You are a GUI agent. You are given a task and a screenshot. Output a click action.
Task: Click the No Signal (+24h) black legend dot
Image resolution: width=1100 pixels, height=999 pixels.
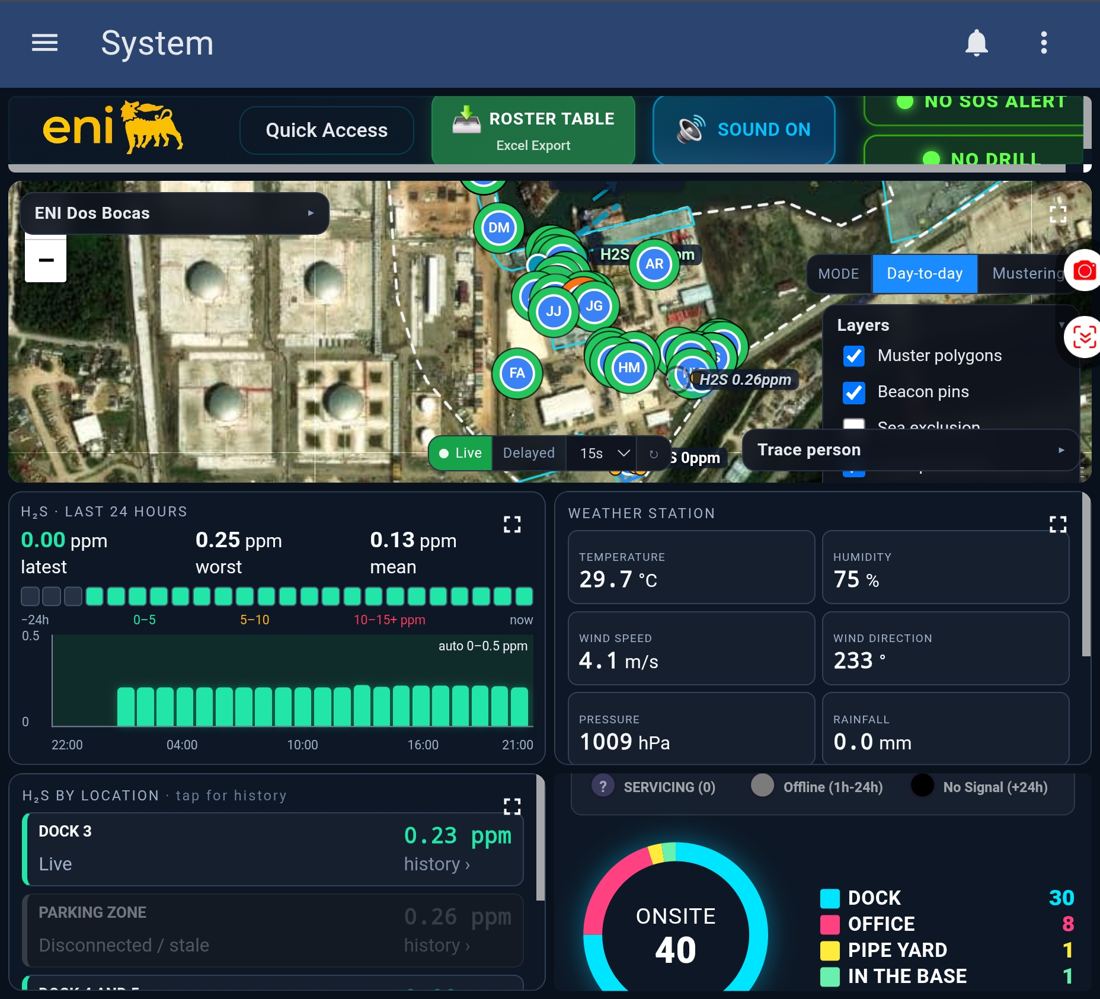(922, 786)
